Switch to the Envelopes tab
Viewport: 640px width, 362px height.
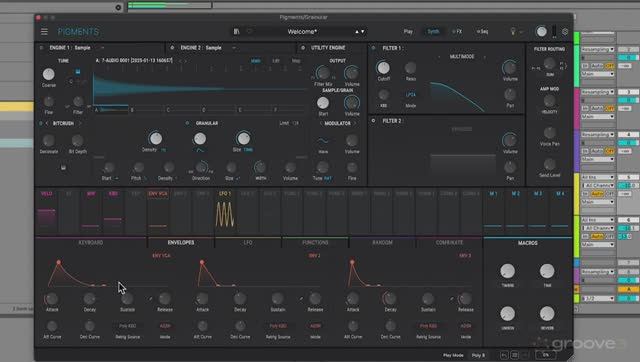181,242
